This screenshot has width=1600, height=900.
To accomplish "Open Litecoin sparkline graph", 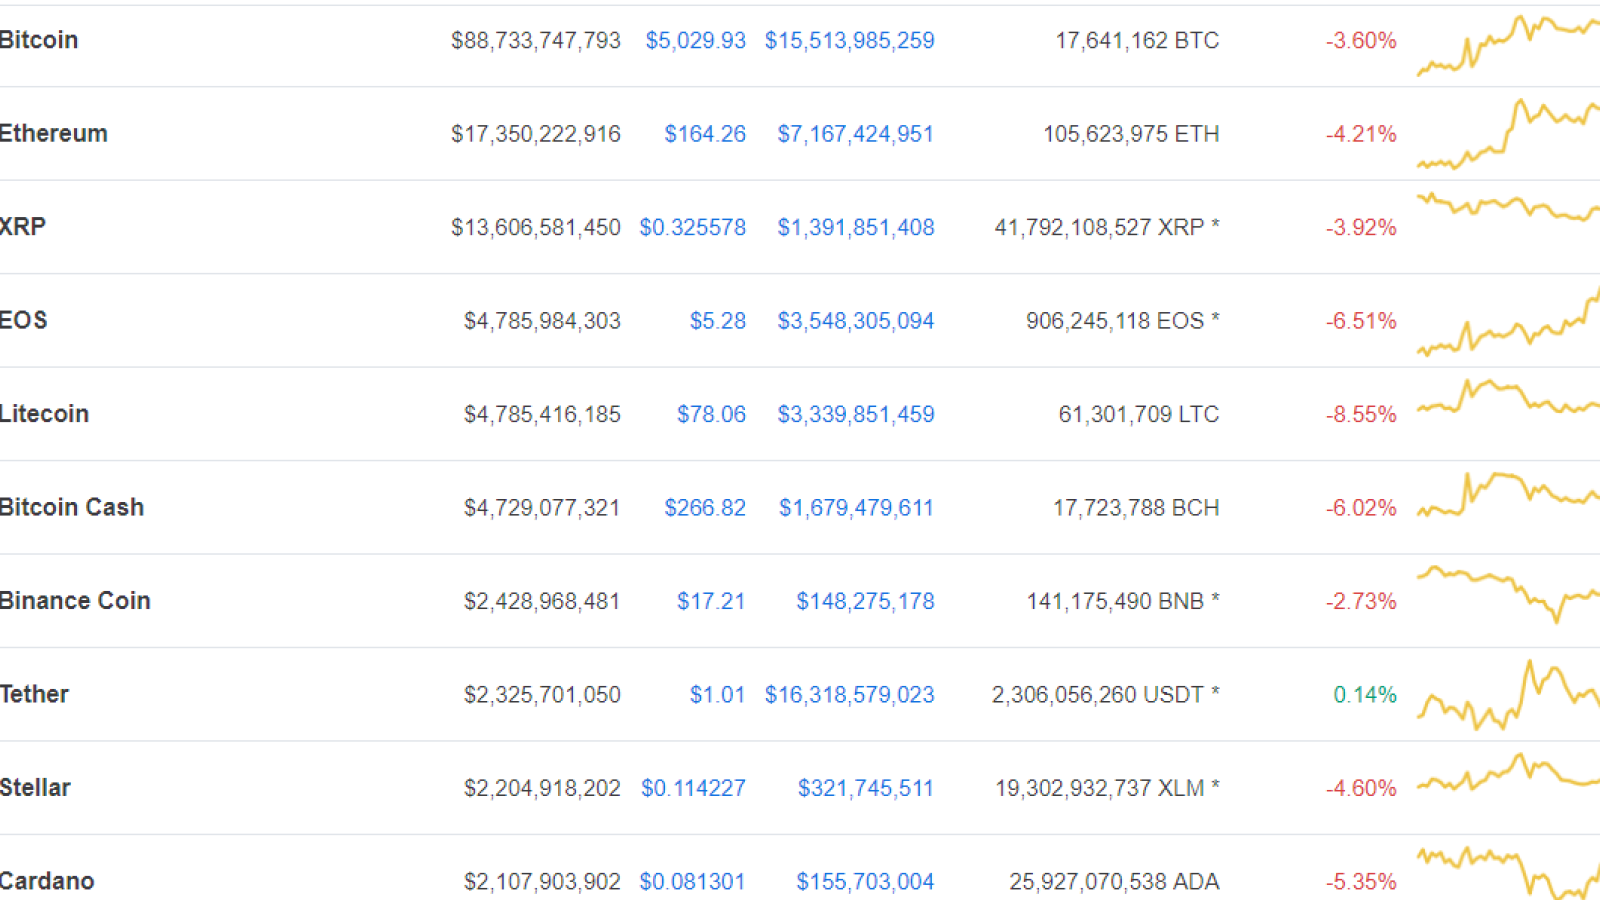I will click(1508, 397).
